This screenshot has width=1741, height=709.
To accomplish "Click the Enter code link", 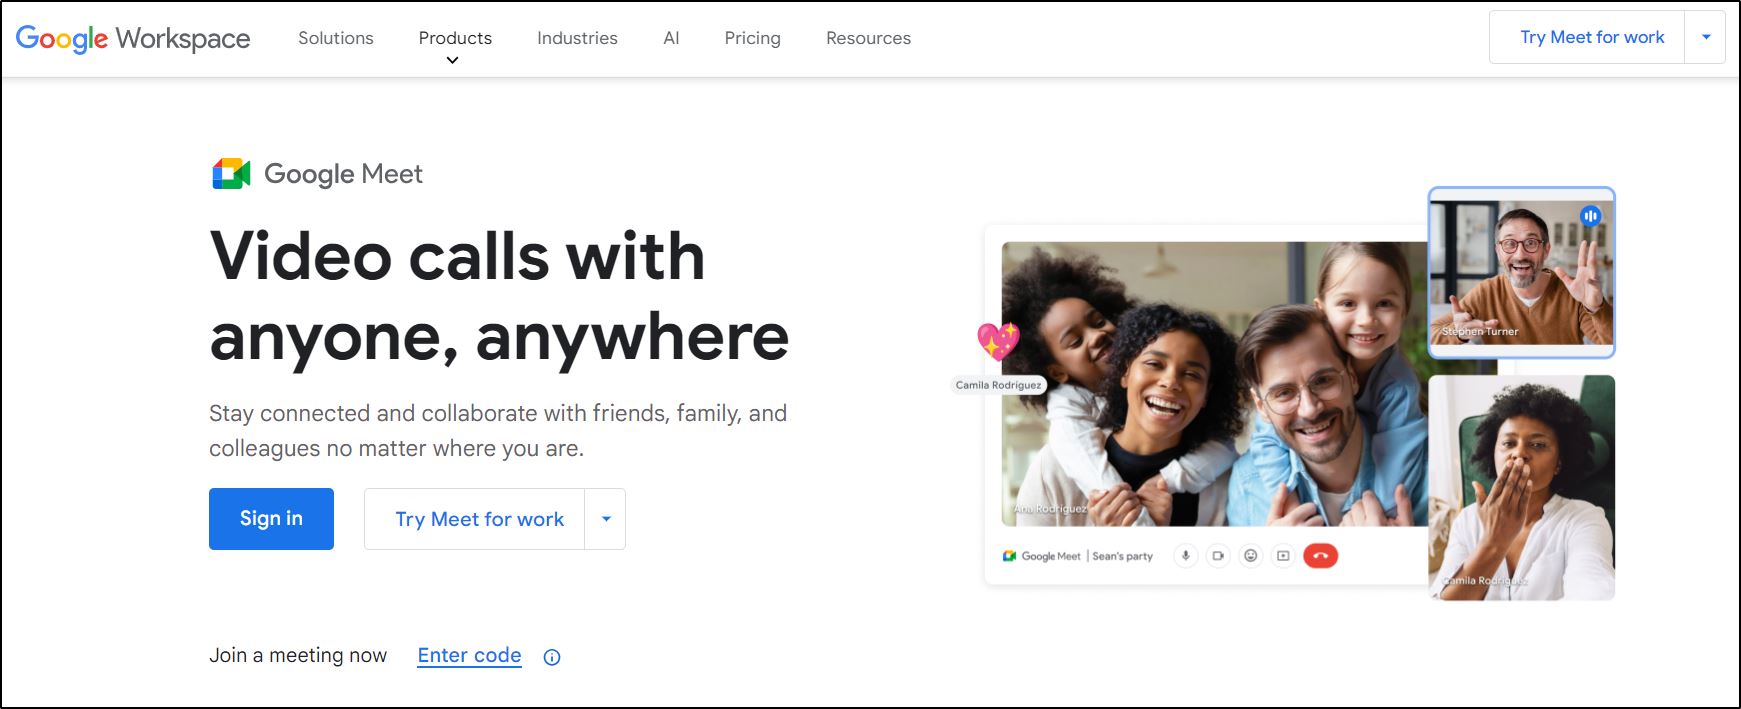I will 469,655.
